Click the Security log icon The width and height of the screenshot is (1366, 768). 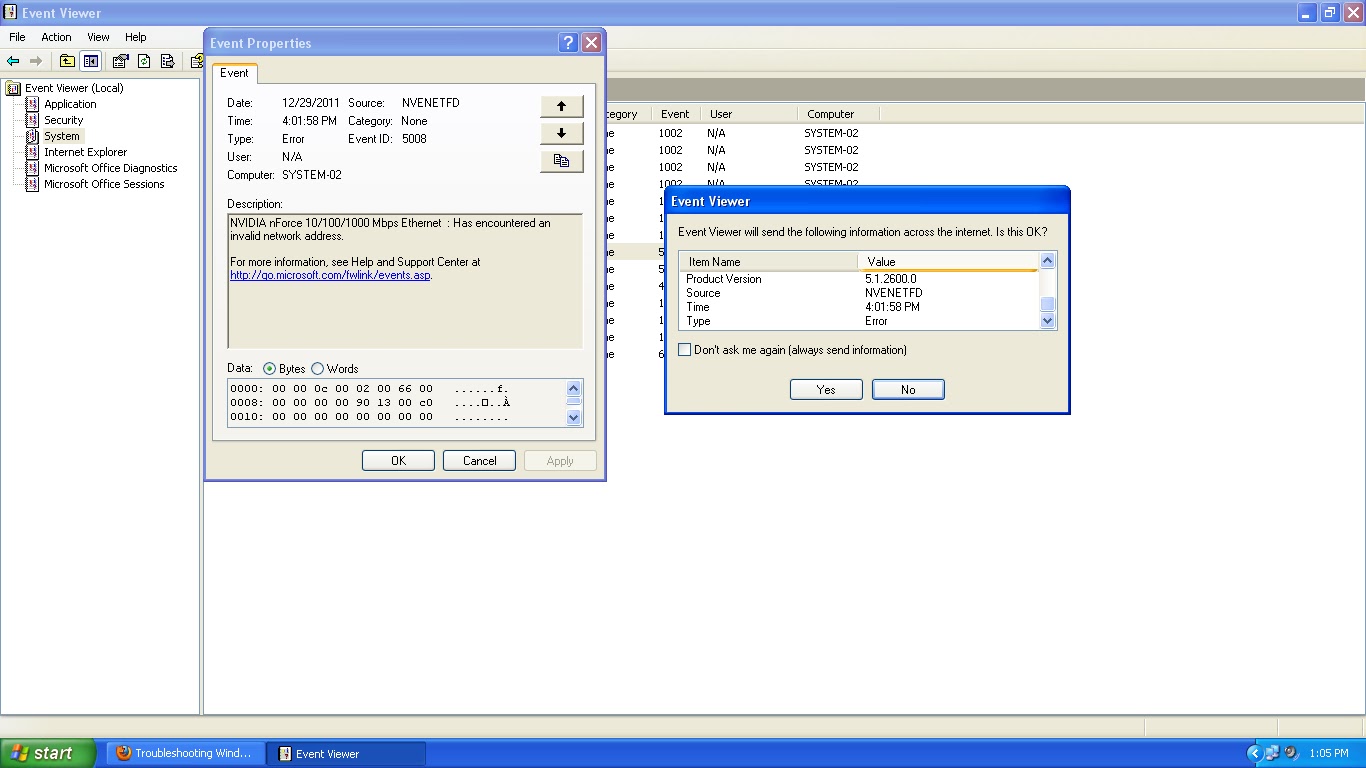coord(33,120)
